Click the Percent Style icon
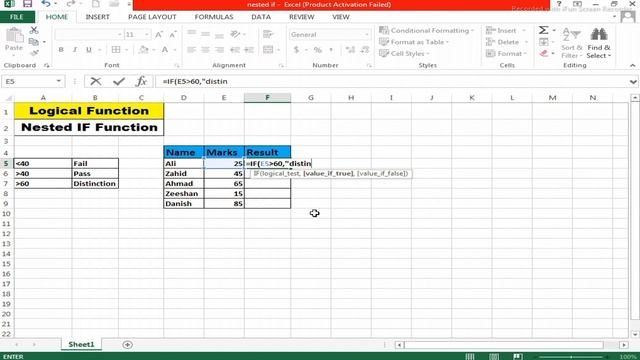 (x=318, y=50)
